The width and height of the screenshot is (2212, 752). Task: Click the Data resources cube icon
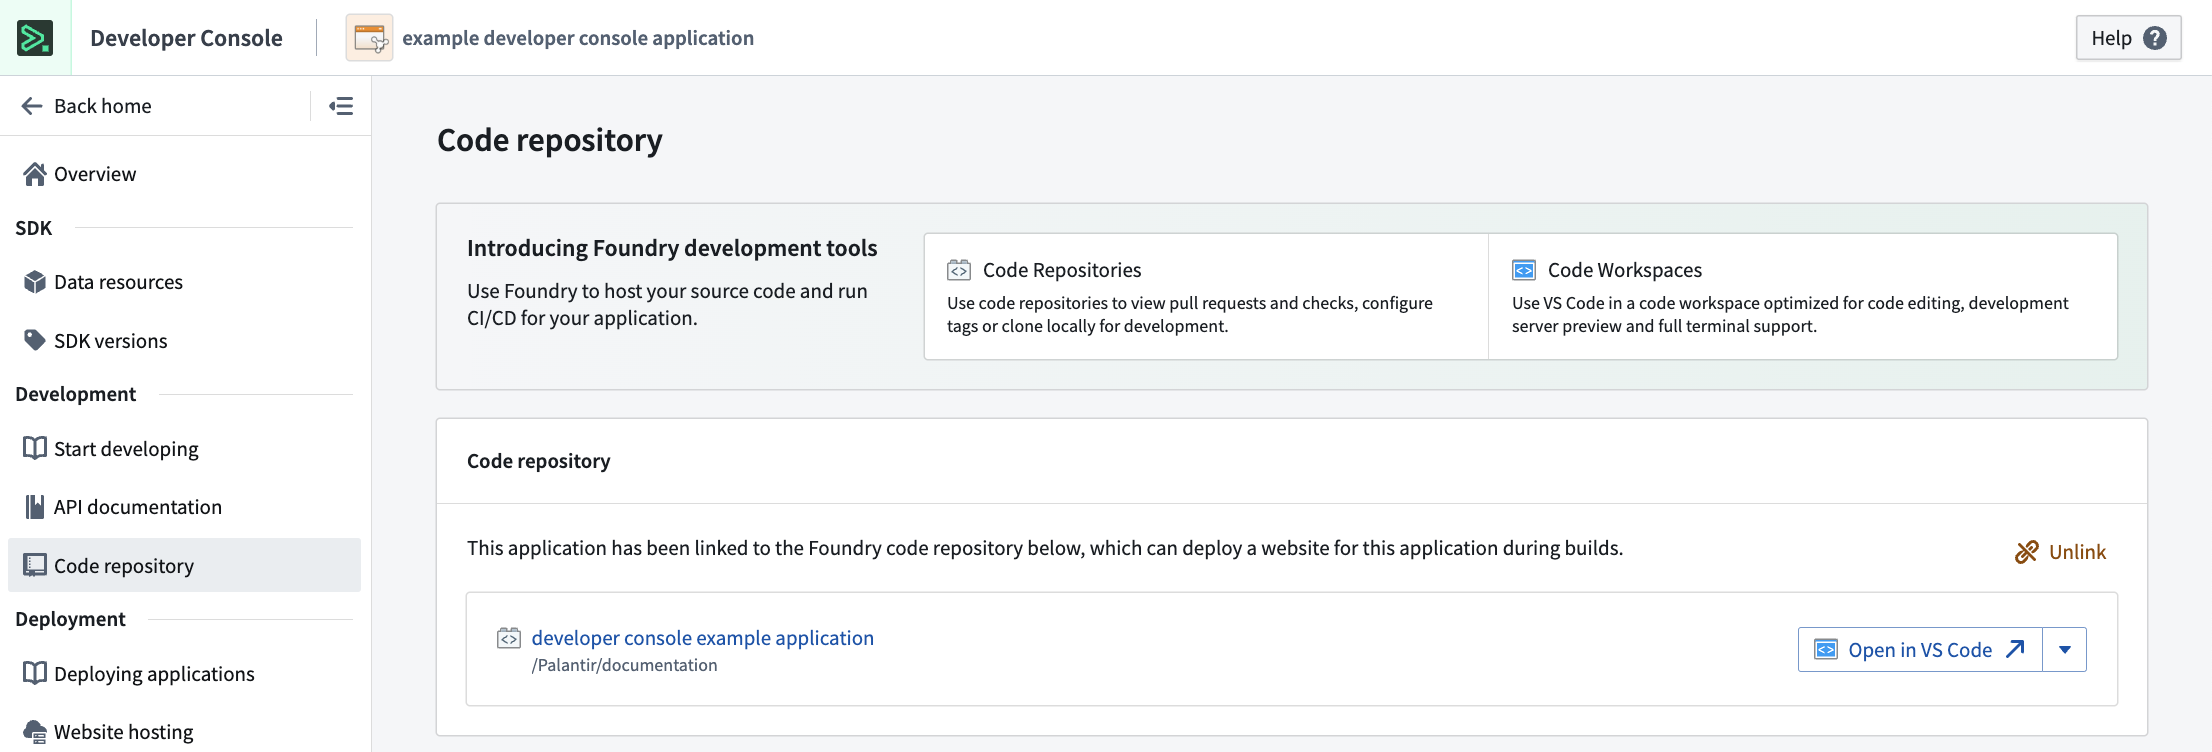(x=35, y=282)
